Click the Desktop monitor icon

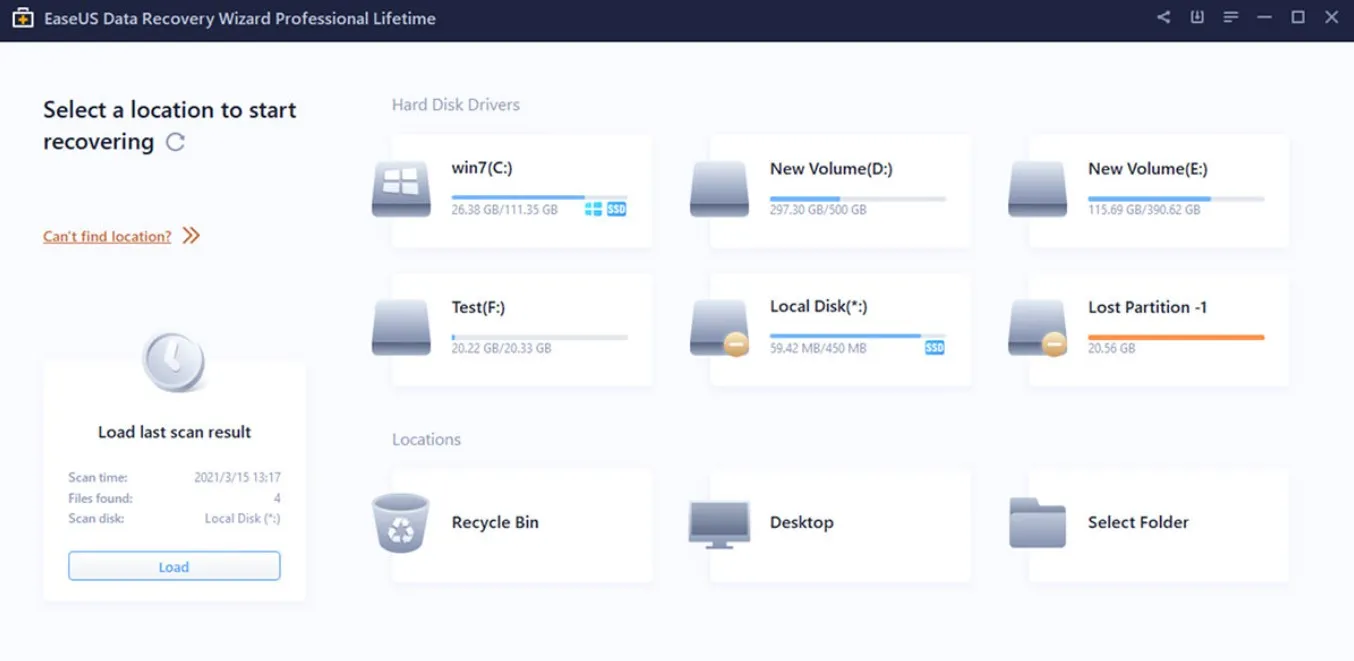719,523
